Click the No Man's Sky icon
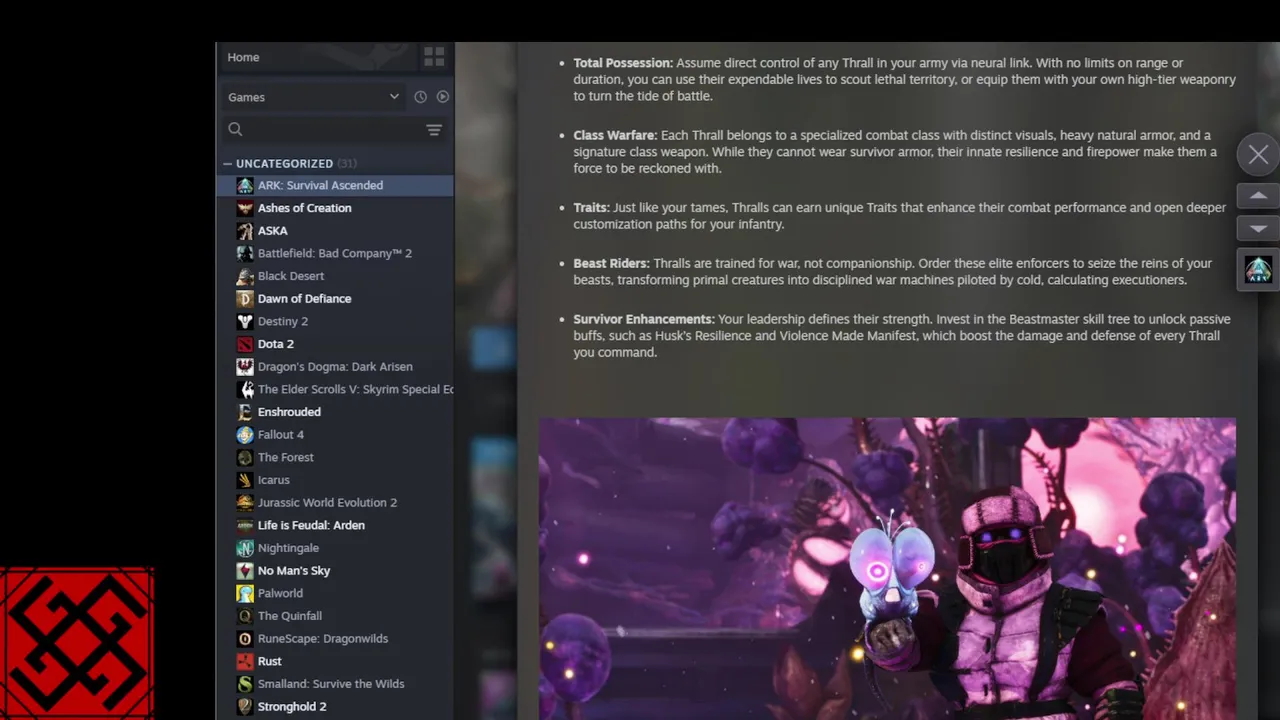The width and height of the screenshot is (1280, 720). pyautogui.click(x=245, y=571)
